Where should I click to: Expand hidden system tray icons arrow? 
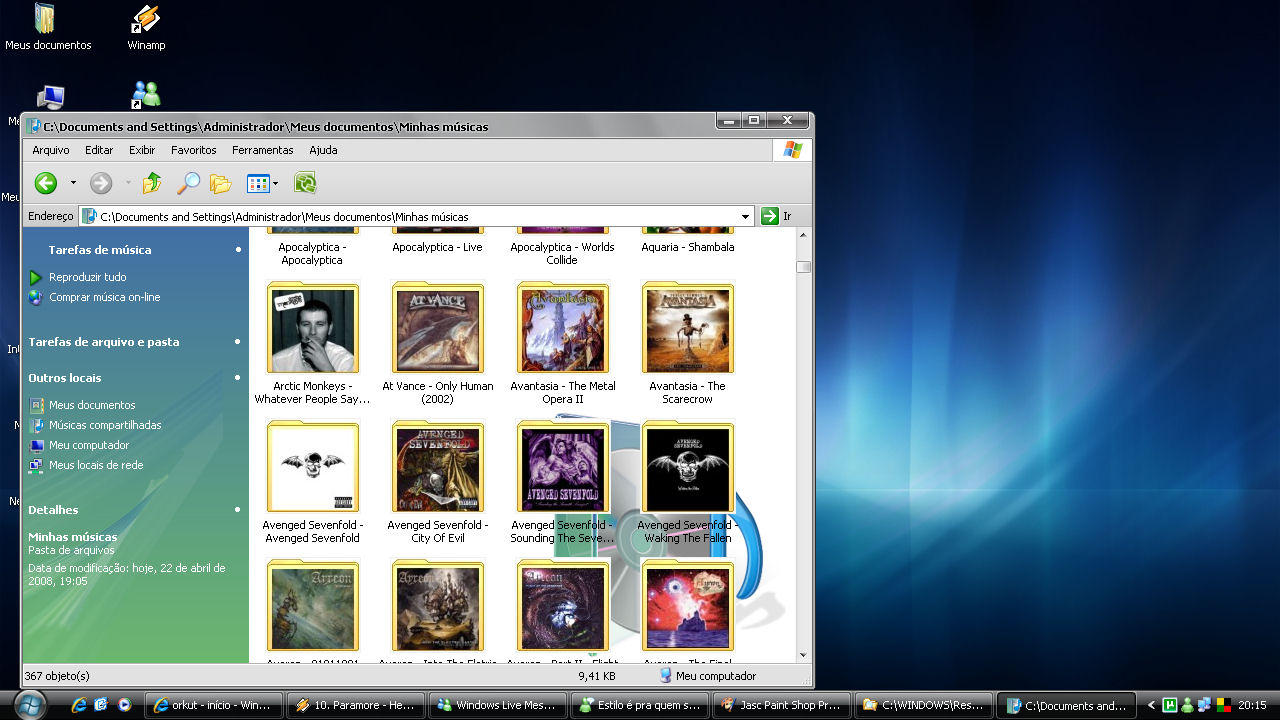(1152, 705)
